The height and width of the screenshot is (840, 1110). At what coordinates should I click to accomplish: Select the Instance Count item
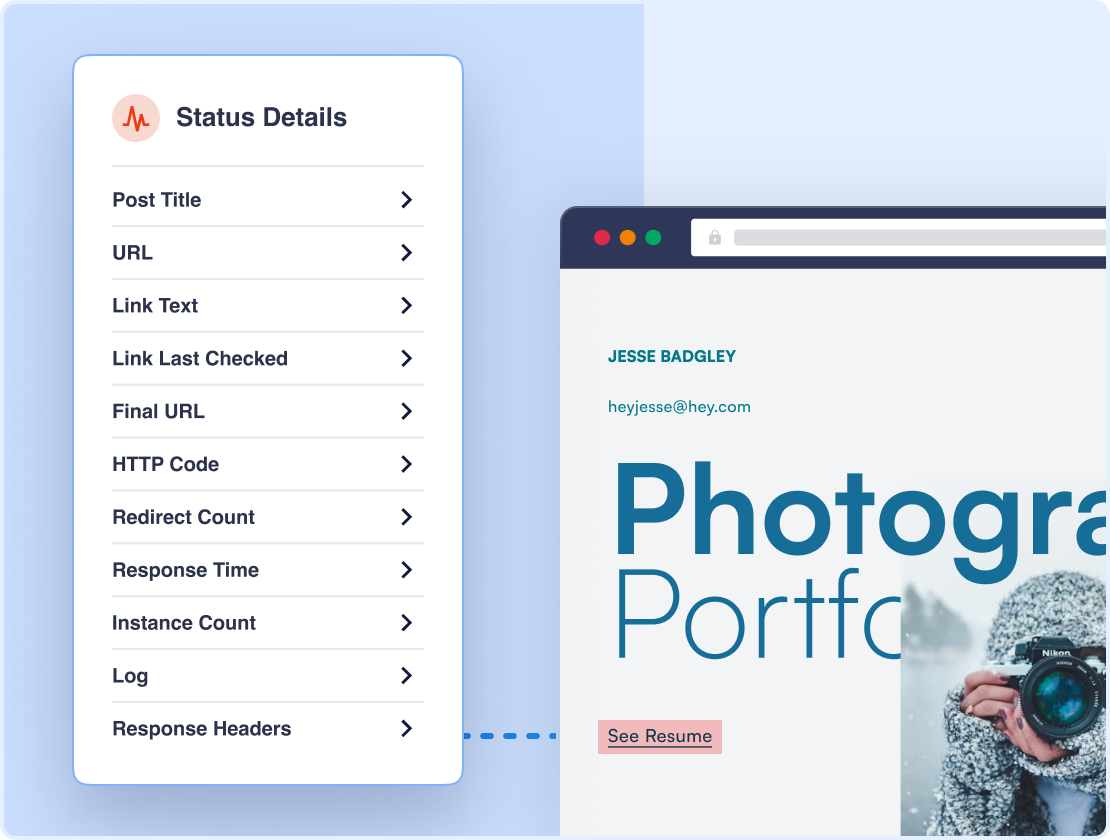(184, 623)
